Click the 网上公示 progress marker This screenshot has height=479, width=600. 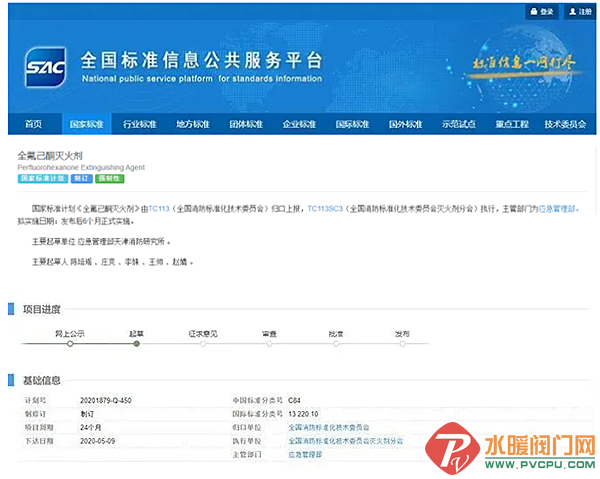(x=70, y=344)
